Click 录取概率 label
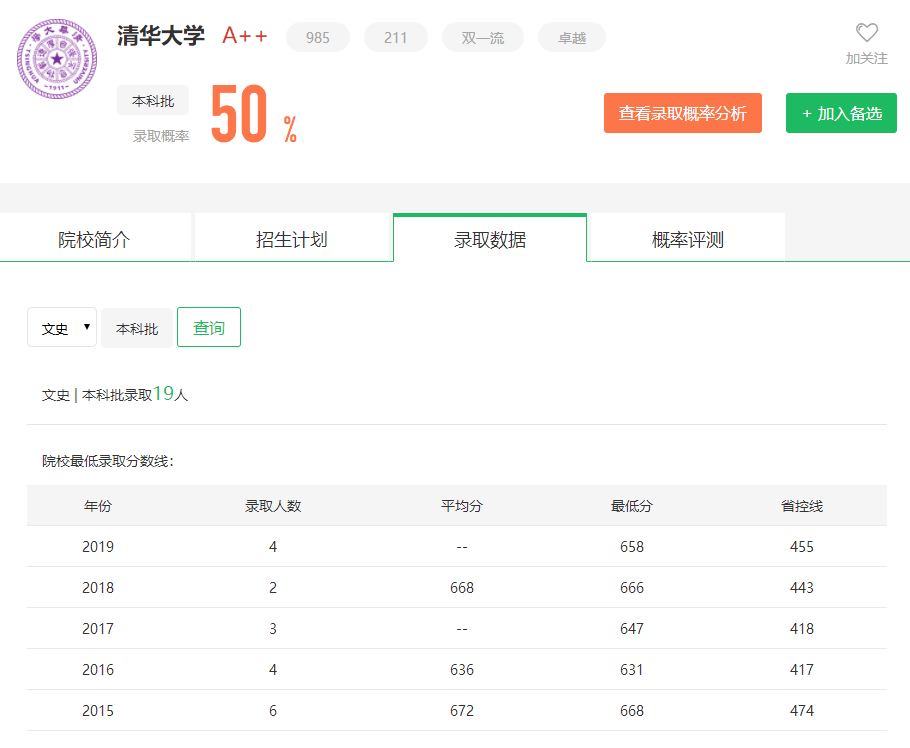Image resolution: width=910 pixels, height=748 pixels. [161, 136]
